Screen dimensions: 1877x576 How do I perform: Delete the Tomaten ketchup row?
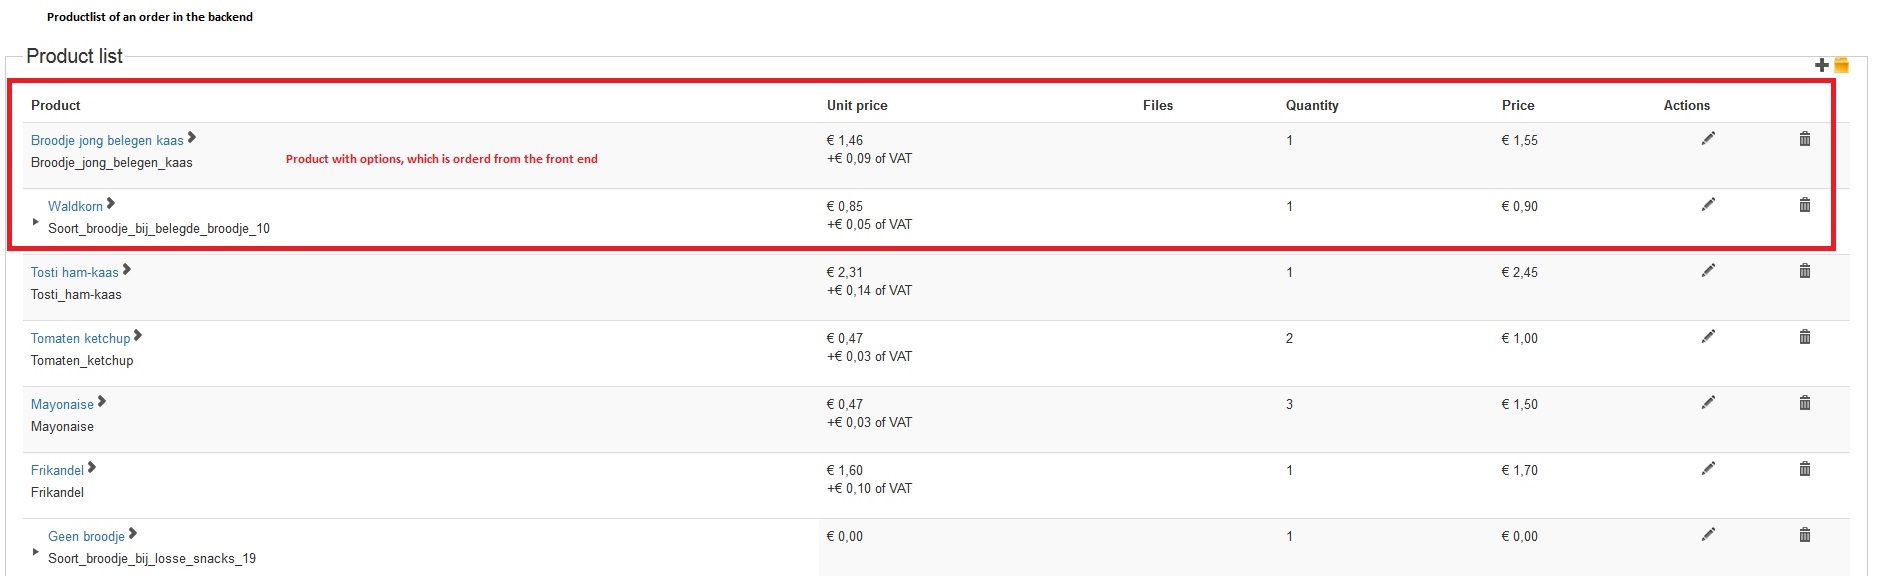click(1805, 337)
